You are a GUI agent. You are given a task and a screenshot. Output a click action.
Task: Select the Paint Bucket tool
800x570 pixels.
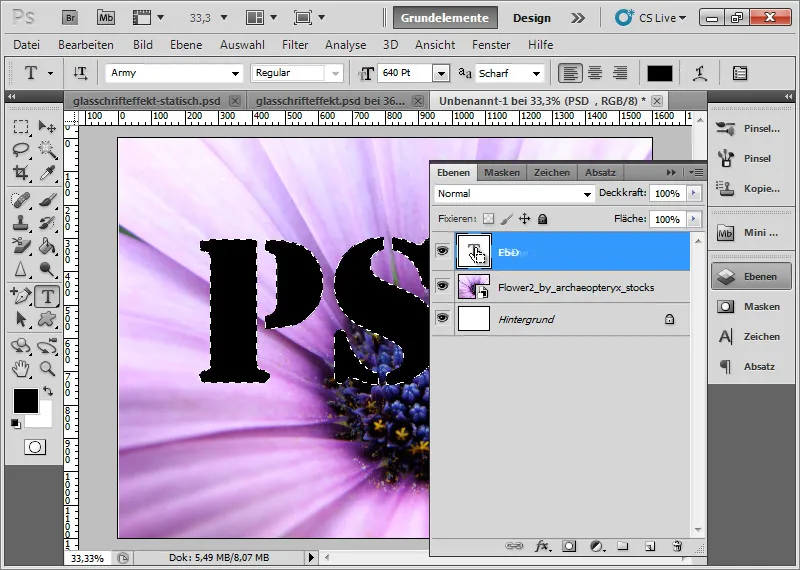point(47,246)
